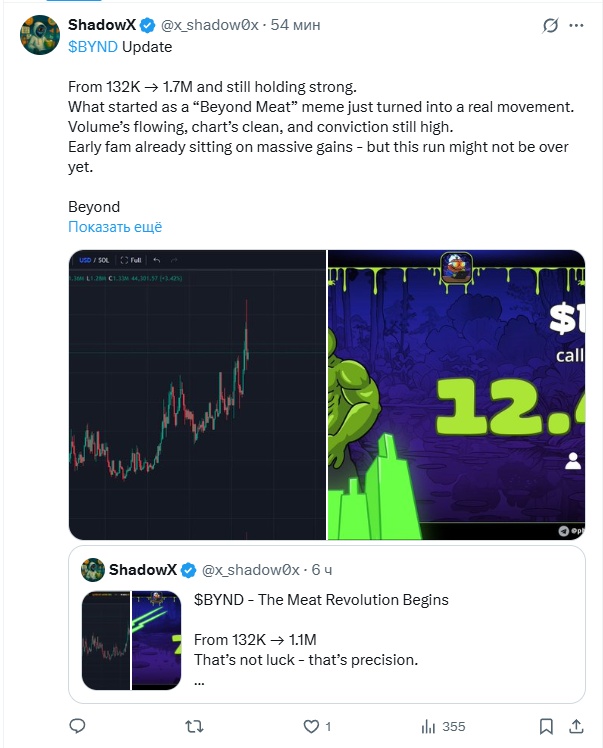Open the green 12.4 promo image
Image resolution: width=603 pixels, height=748 pixels.
click(456, 394)
